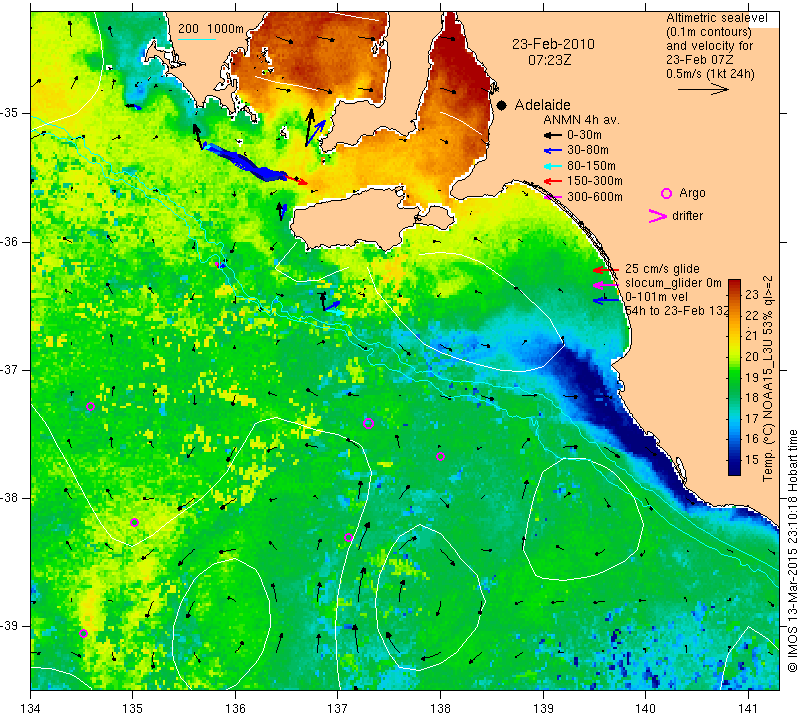Screen dimensions: 800x720
Task: Click the 0-30m depth label
Action: pos(584,135)
